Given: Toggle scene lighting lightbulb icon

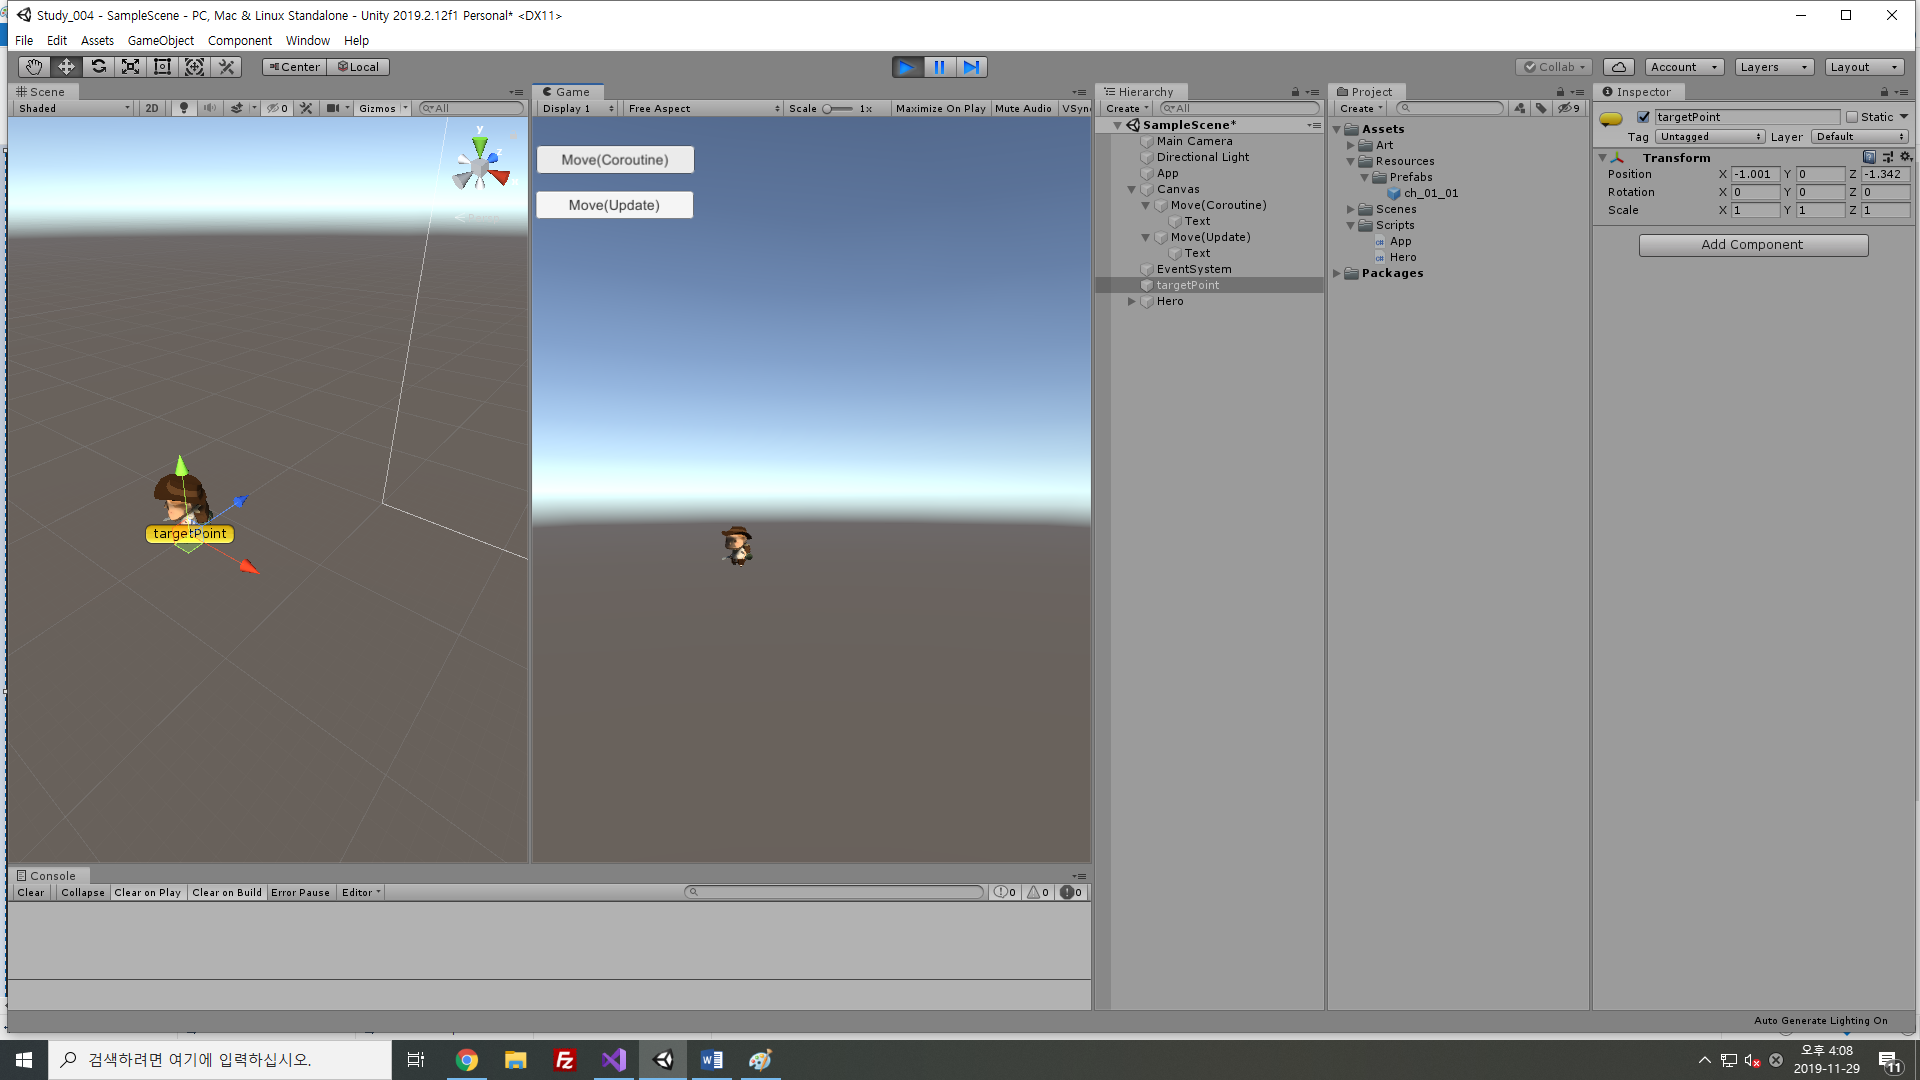Looking at the screenshot, I should pyautogui.click(x=183, y=108).
